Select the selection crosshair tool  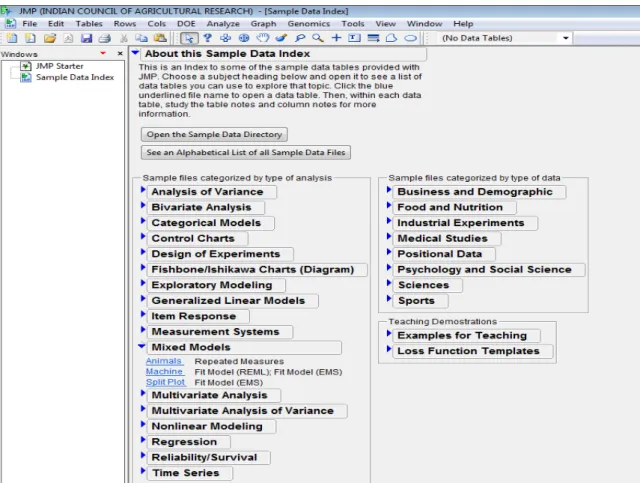pos(225,38)
